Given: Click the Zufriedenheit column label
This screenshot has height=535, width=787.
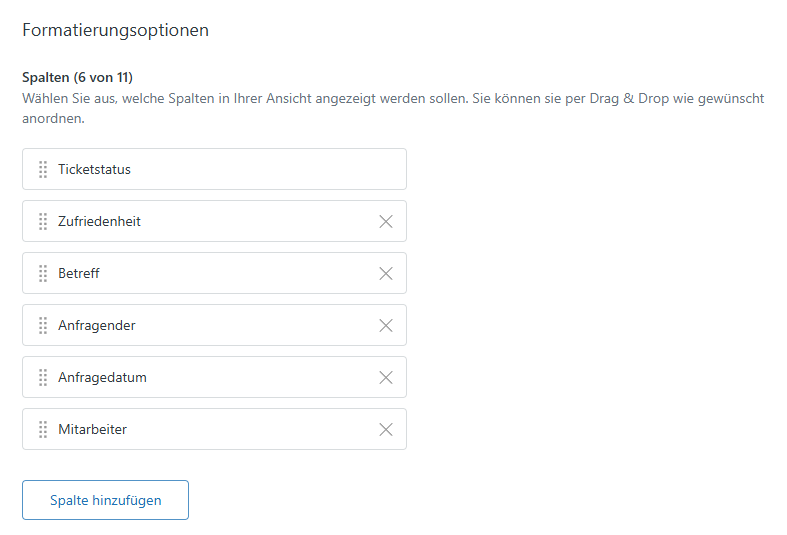Looking at the screenshot, I should 99,221.
